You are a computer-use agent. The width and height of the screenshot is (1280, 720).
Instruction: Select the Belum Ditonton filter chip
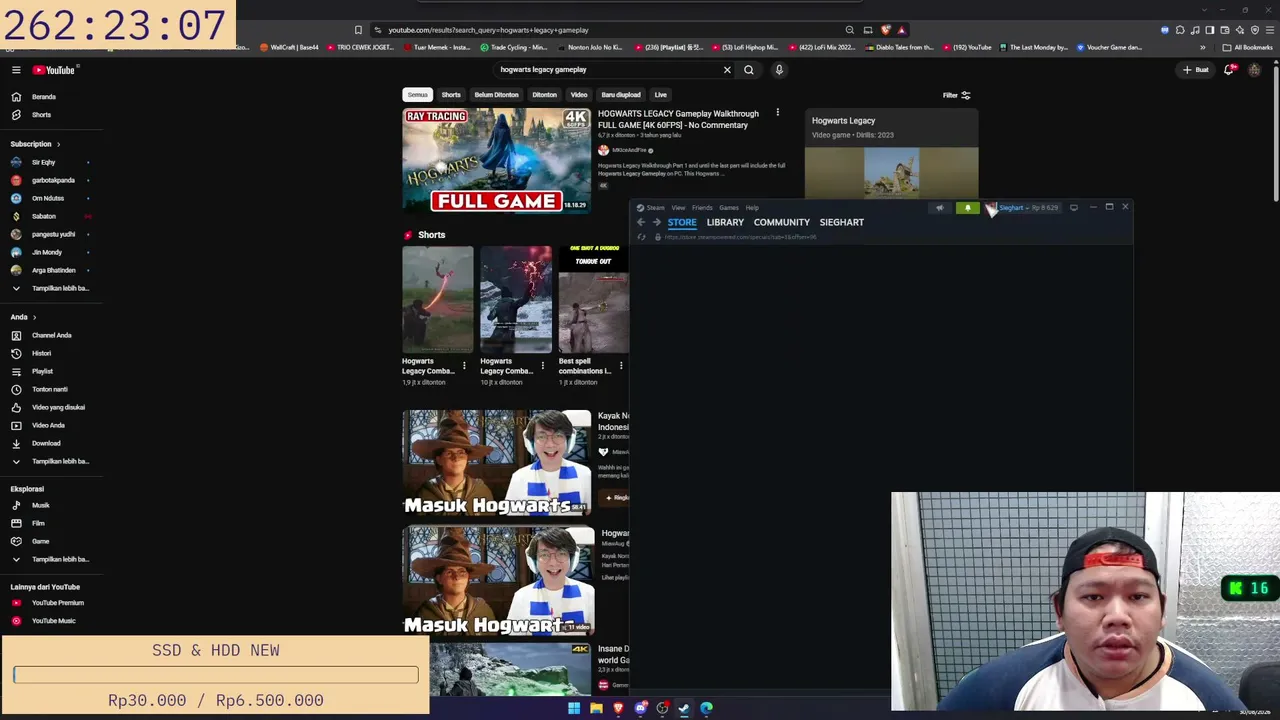tap(497, 95)
